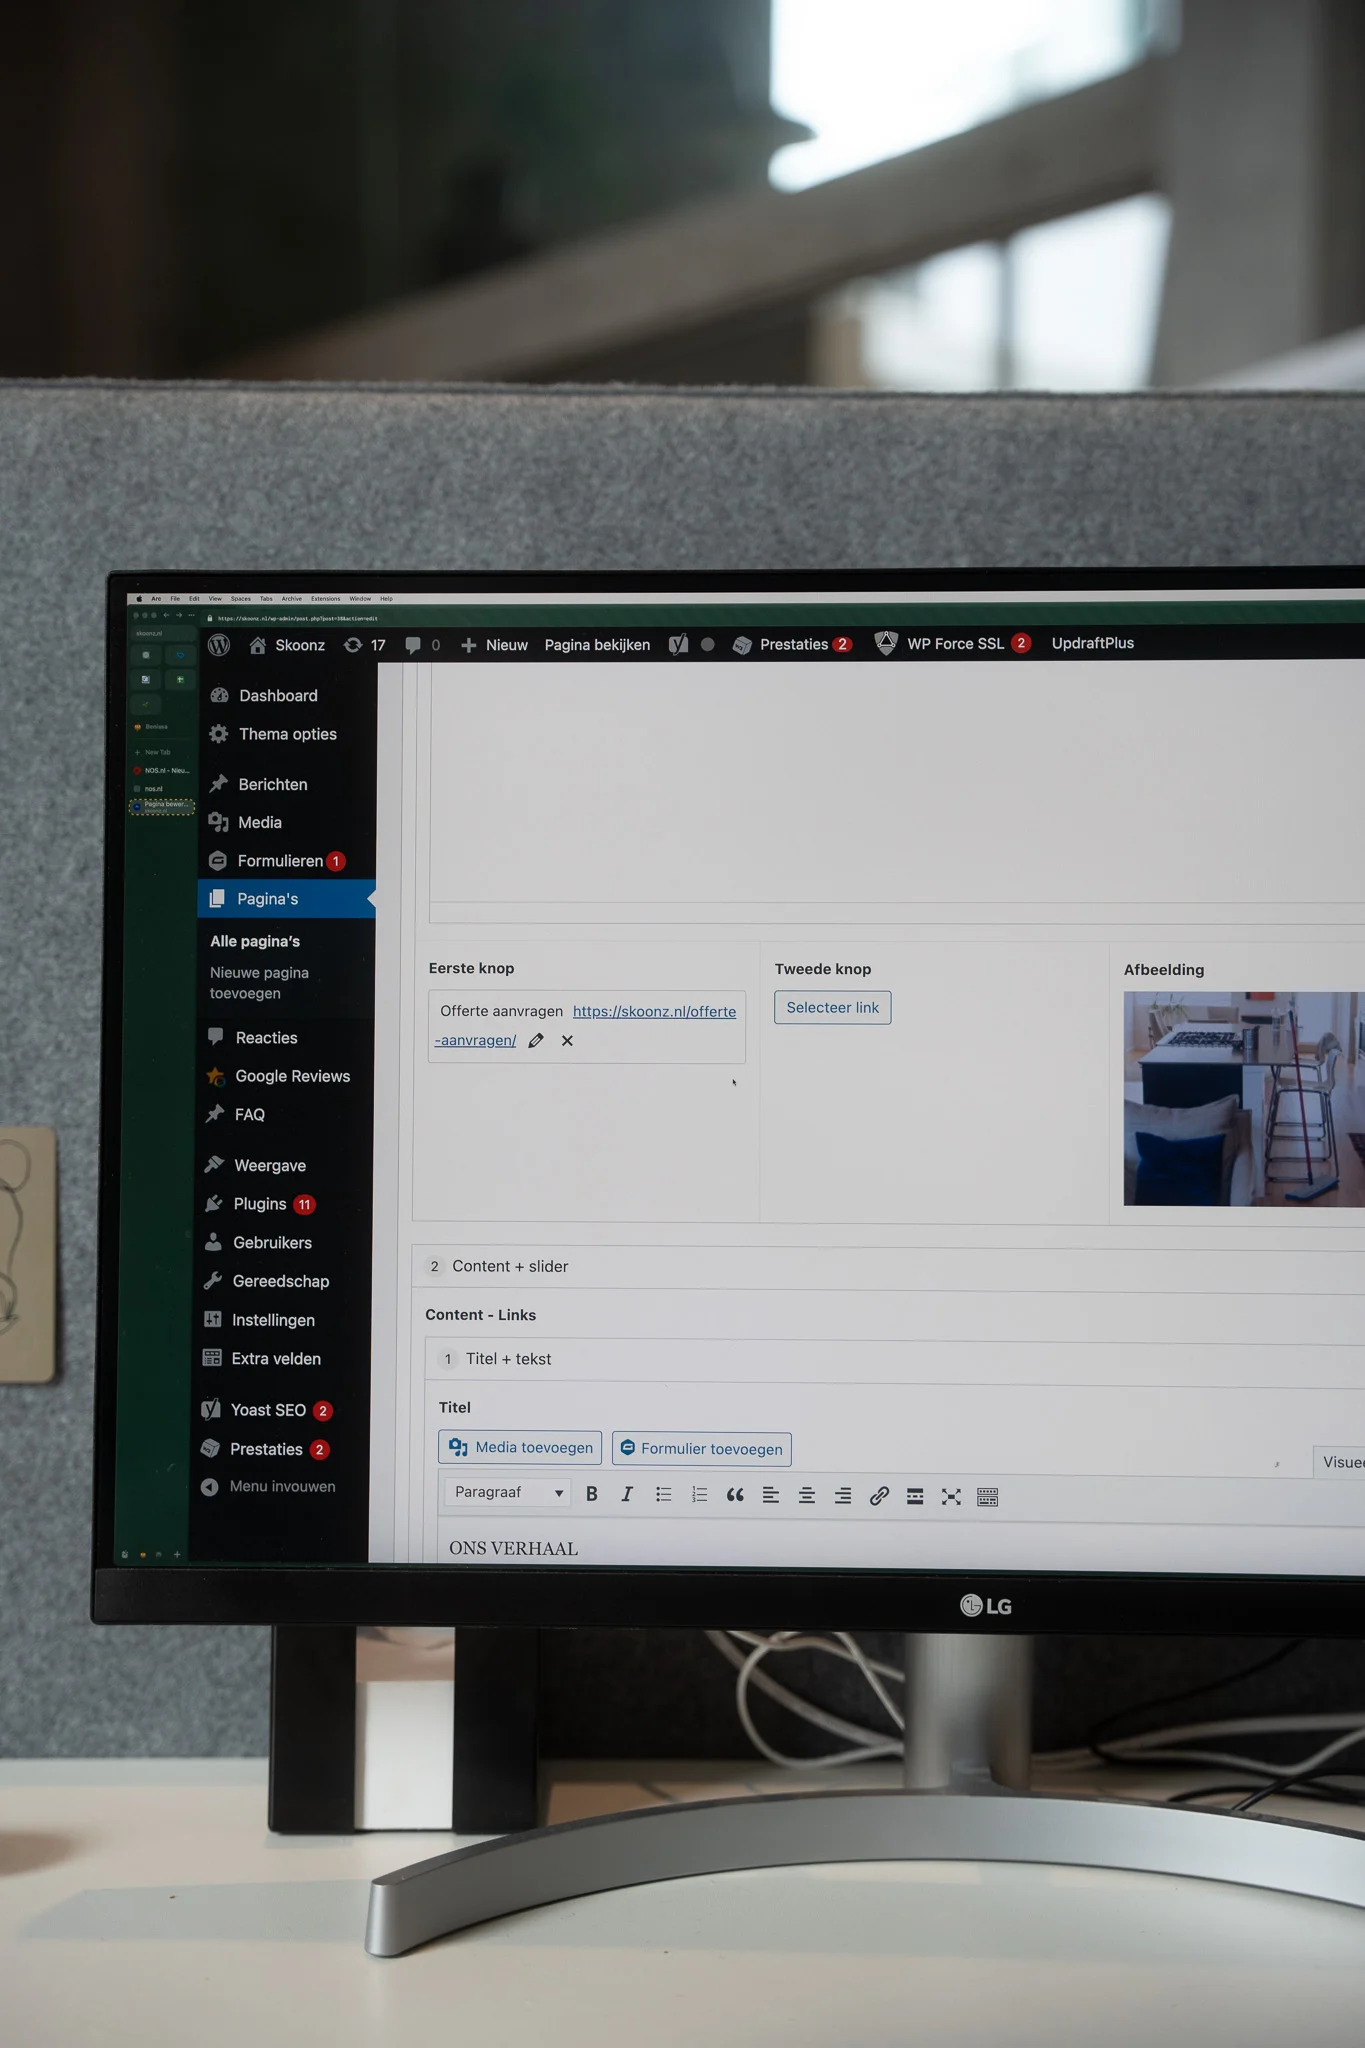Open the Media library menu
The height and width of the screenshot is (2048, 1365).
point(246,822)
